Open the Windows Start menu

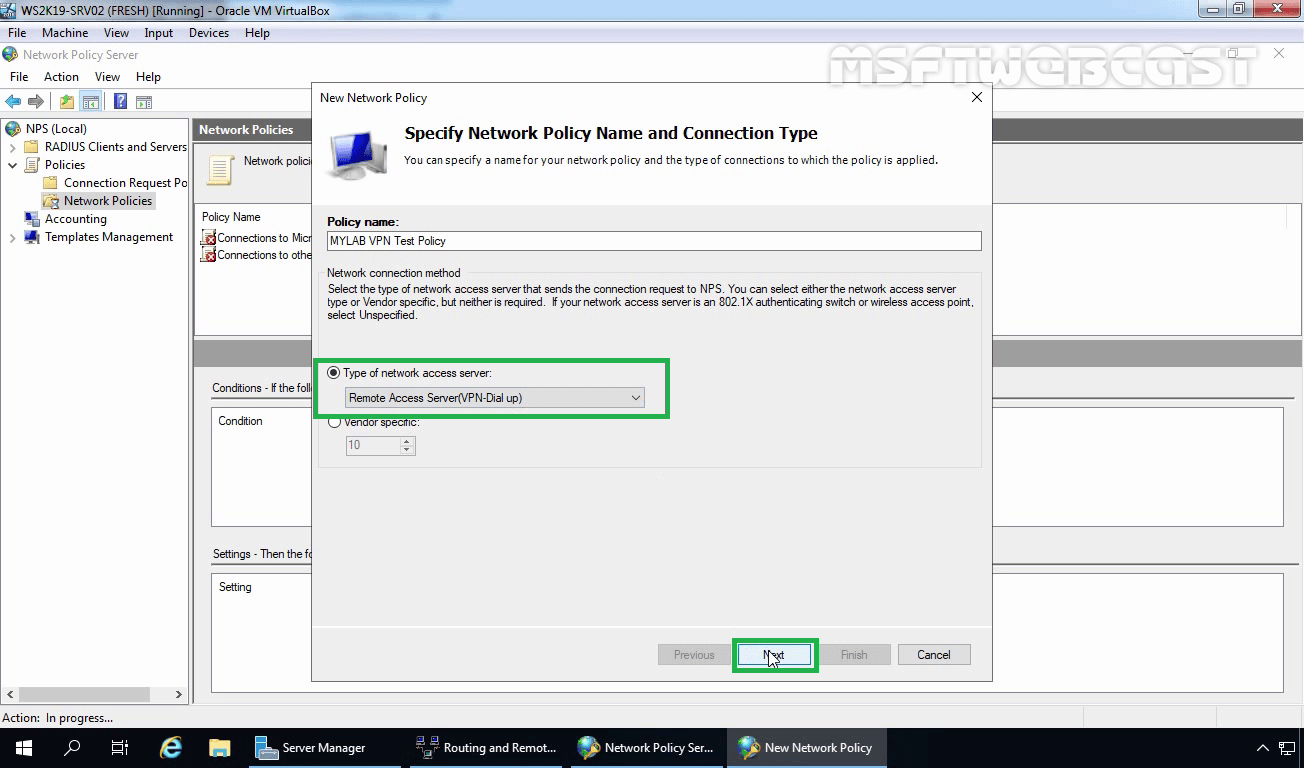(24, 748)
